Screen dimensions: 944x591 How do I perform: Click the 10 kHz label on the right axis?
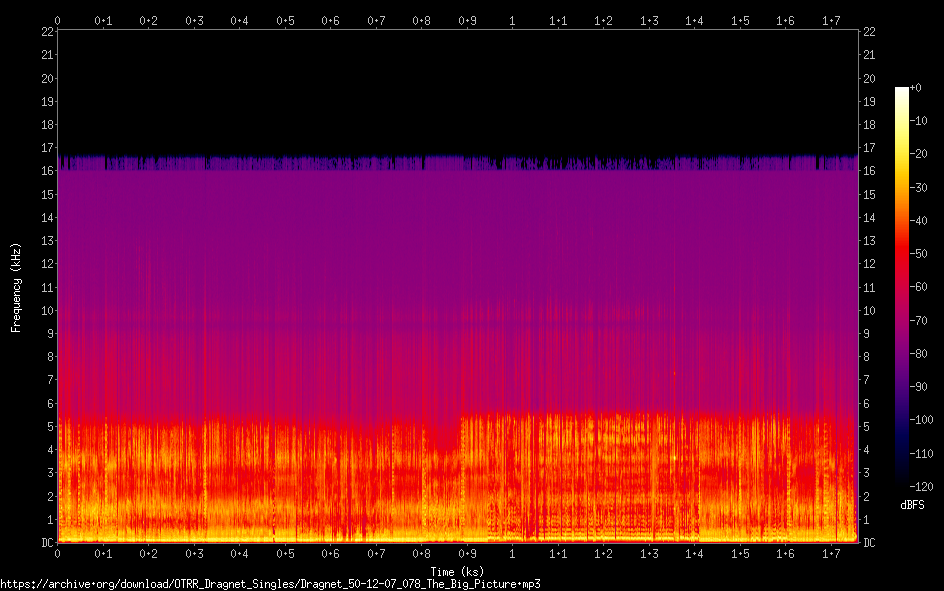(869, 311)
